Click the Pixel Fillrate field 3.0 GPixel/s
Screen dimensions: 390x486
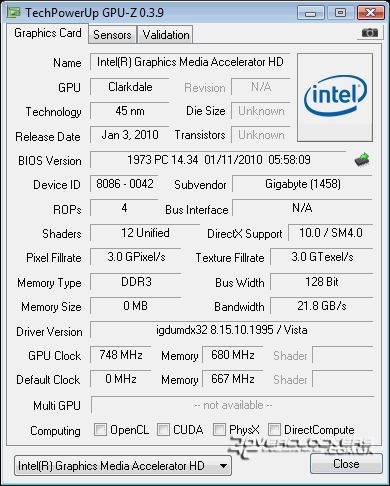click(x=136, y=257)
